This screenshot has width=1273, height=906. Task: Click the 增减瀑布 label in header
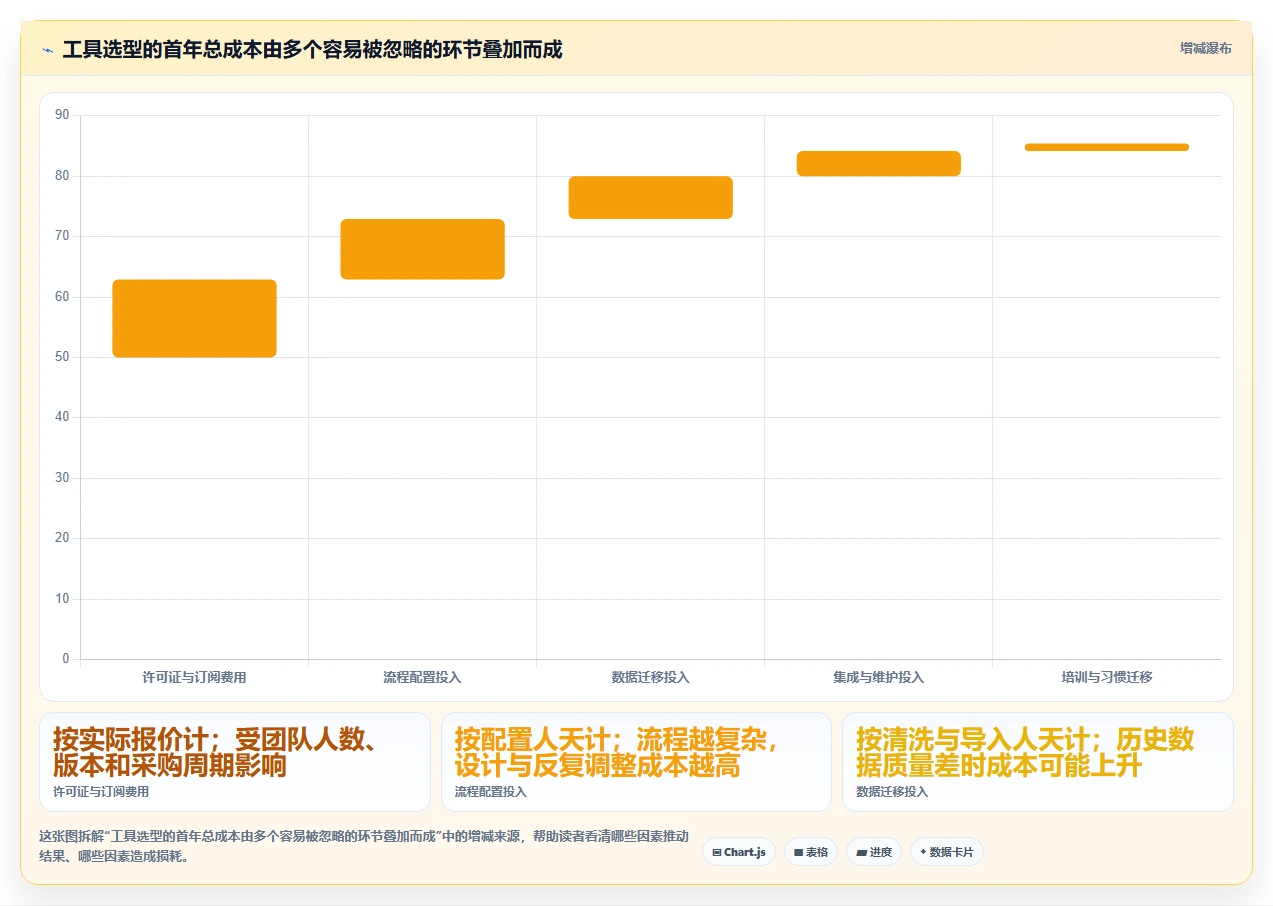pyautogui.click(x=1205, y=48)
